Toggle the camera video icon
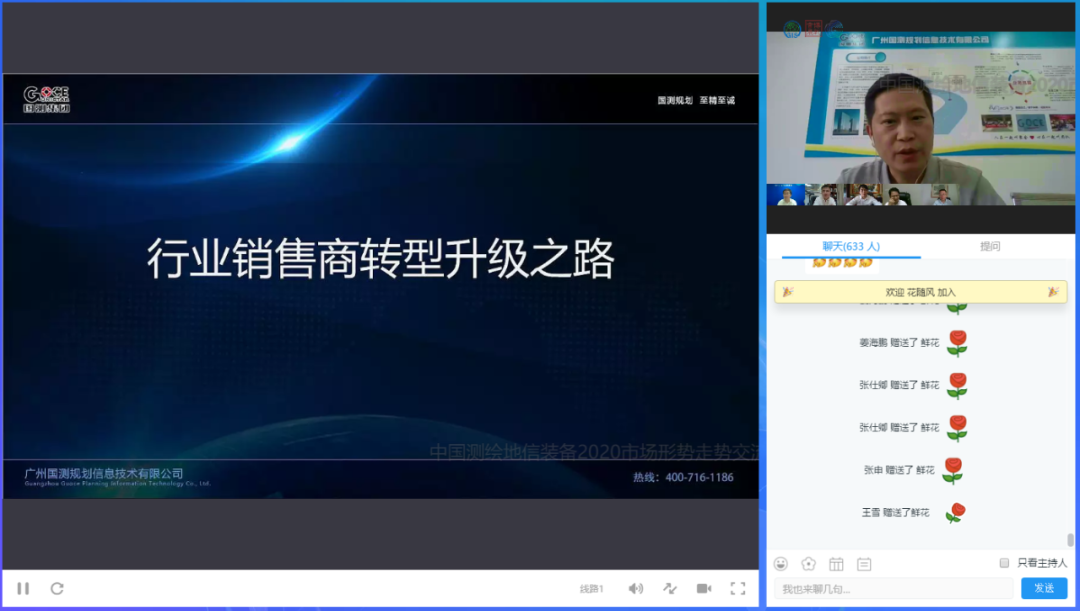The height and width of the screenshot is (611, 1080). pos(704,588)
